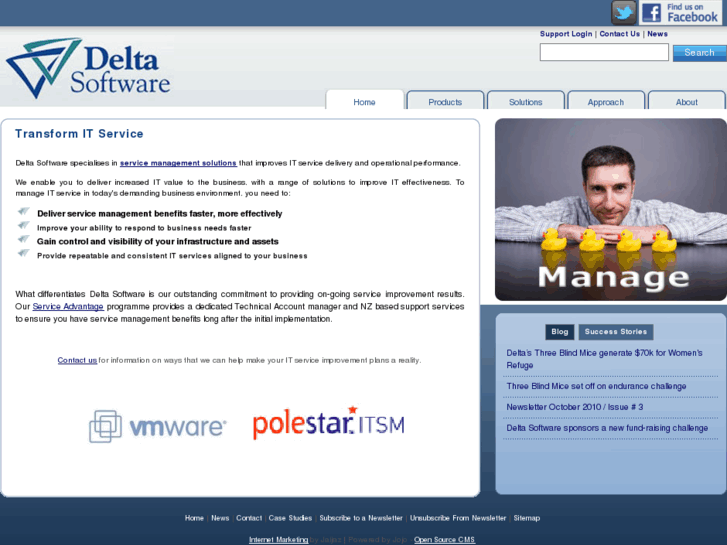Open the footer Case Studies link
727x545 pixels.
[290, 518]
